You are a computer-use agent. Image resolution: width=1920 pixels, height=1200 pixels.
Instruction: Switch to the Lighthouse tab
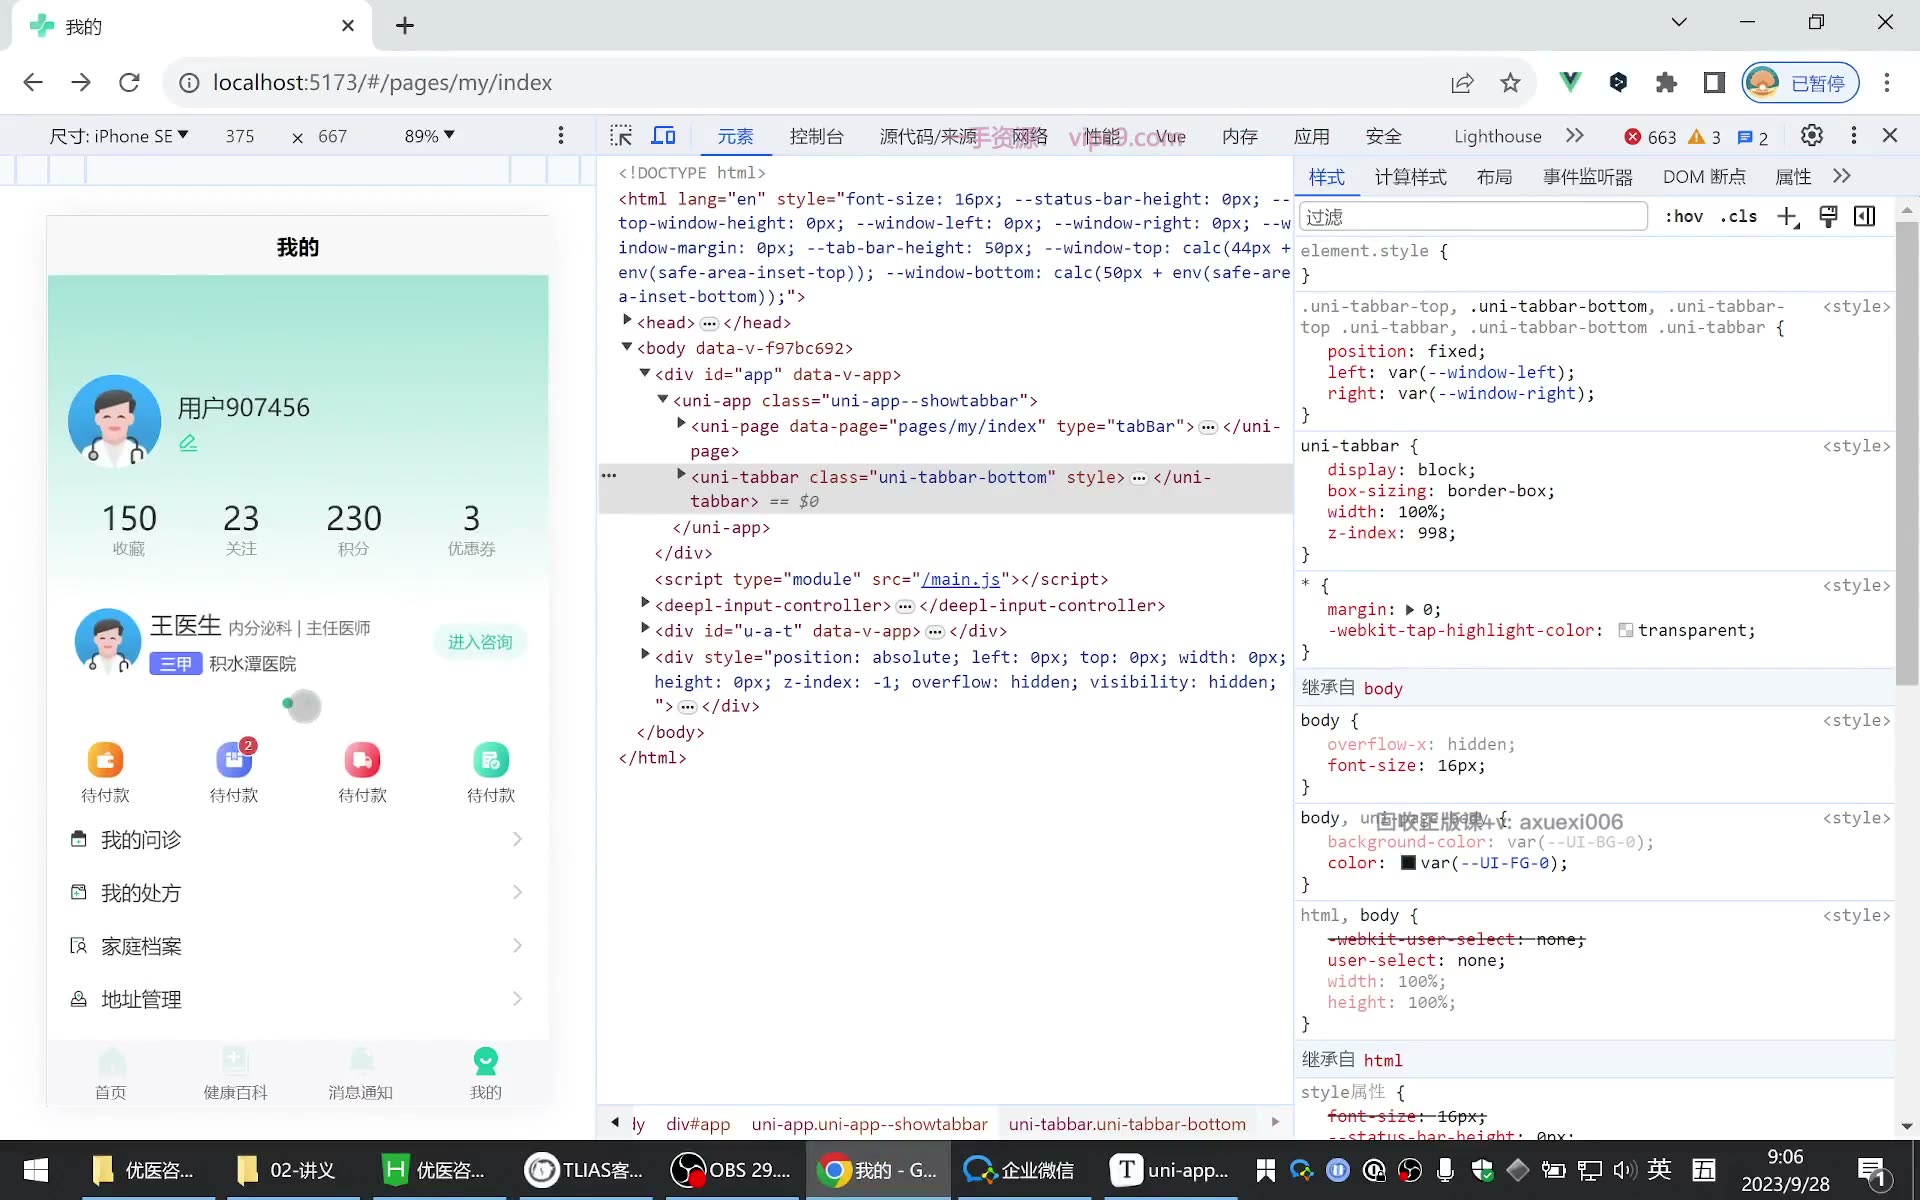(1497, 136)
